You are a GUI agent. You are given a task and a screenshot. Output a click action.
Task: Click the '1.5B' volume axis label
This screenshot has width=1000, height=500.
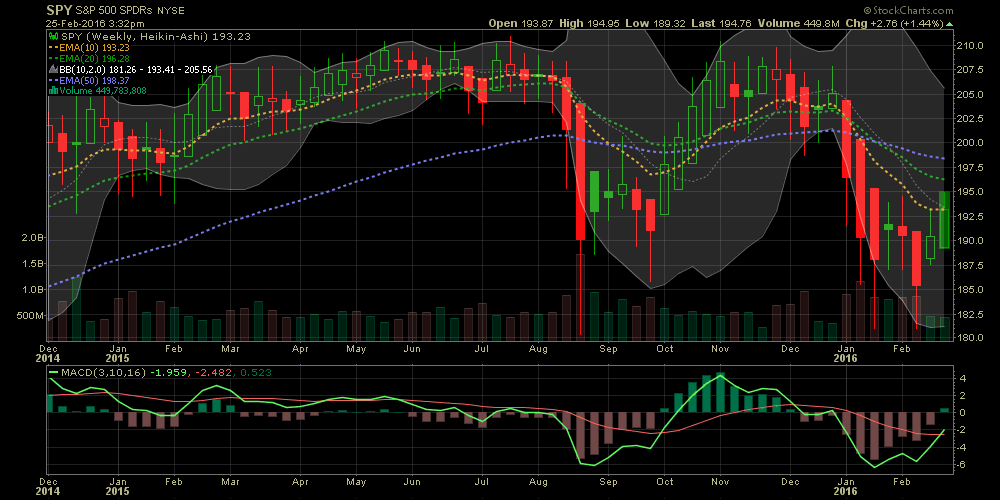33,264
